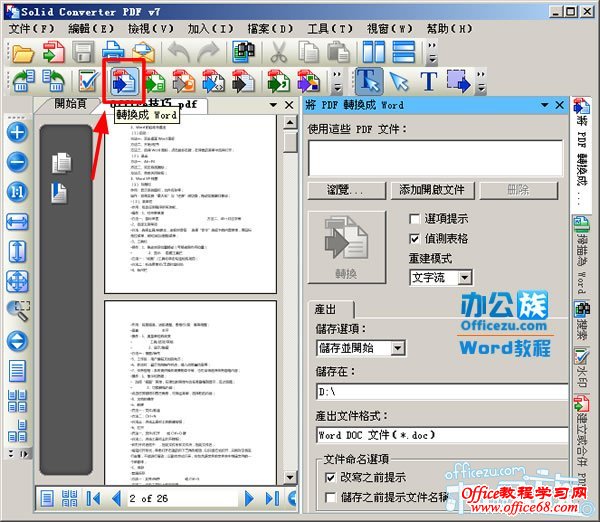Open the 編輯(E) menu
The width and height of the screenshot is (600, 522).
tap(91, 29)
